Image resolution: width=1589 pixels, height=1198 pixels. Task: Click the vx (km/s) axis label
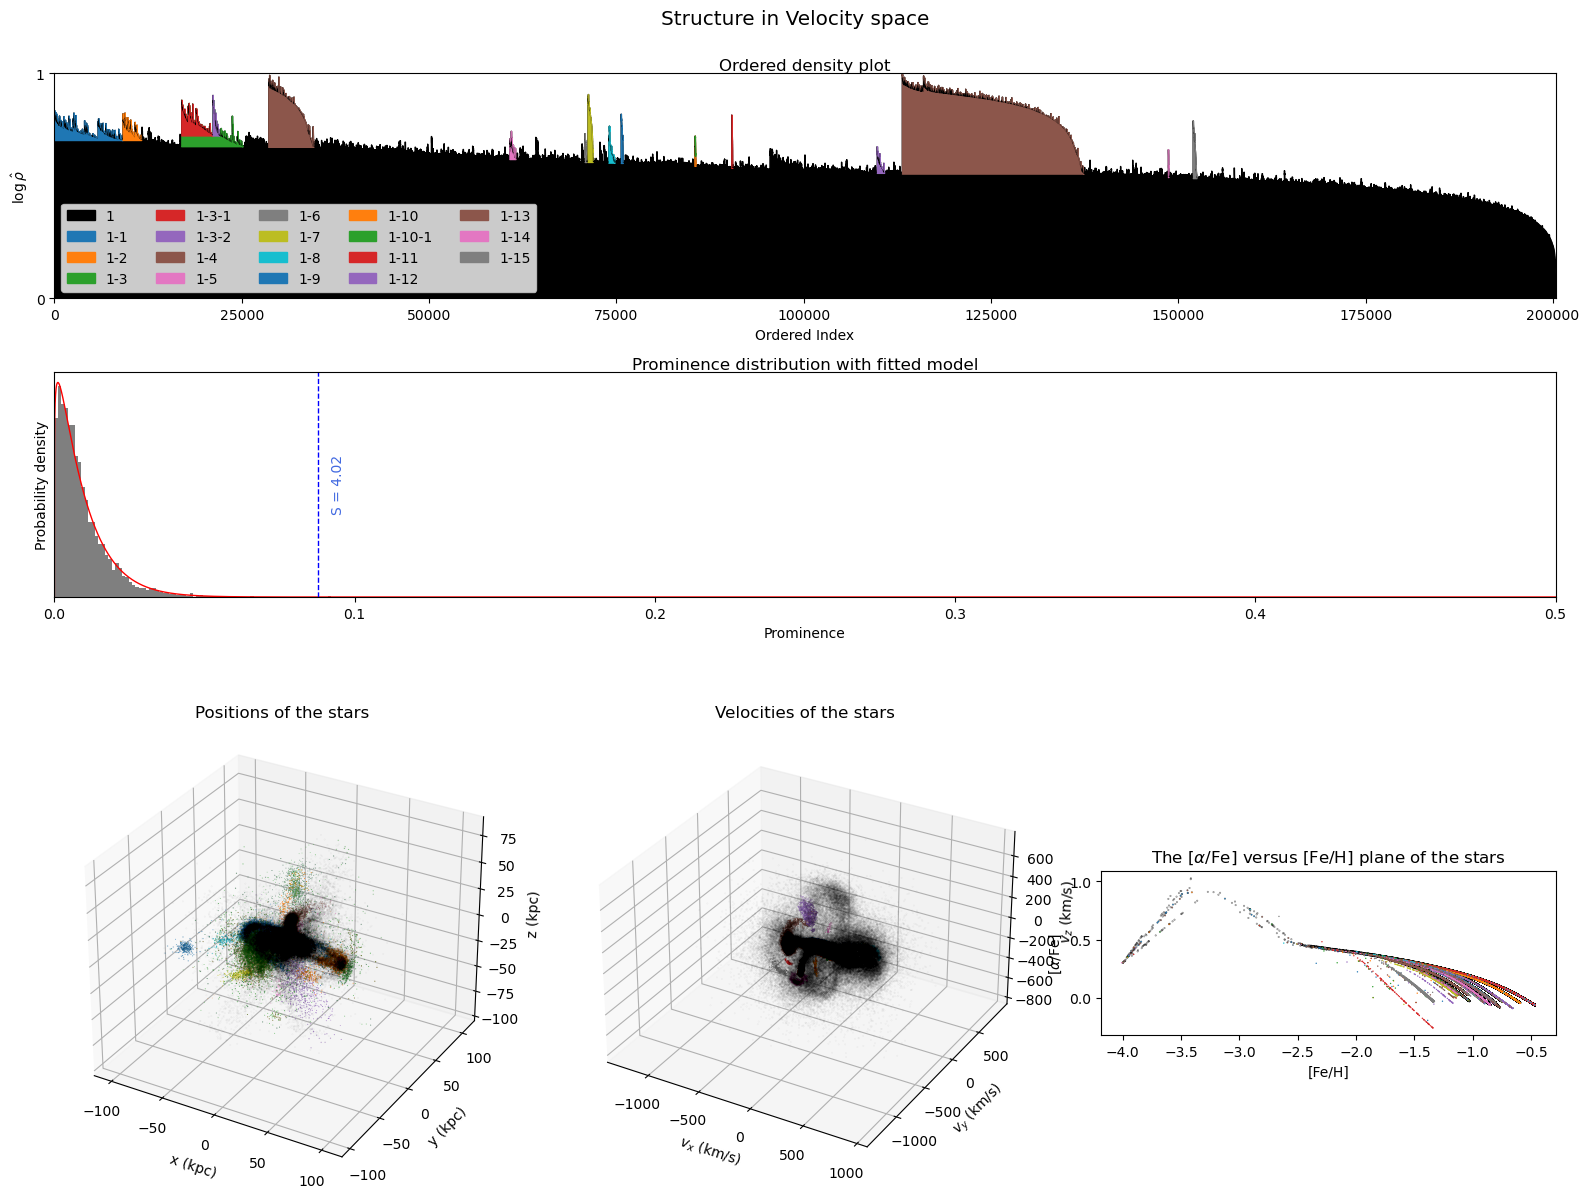tap(711, 1151)
